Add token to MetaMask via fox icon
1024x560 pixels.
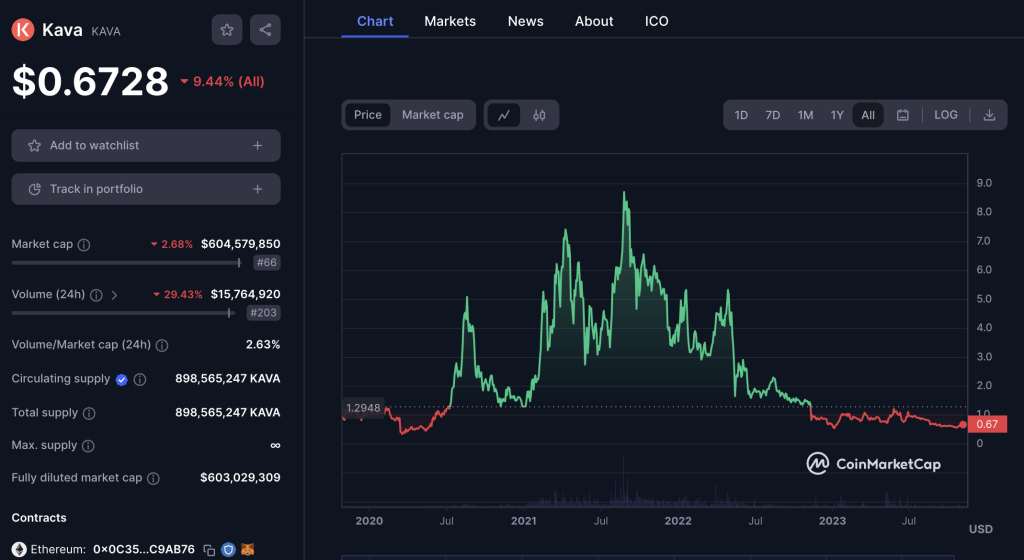[x=248, y=550]
